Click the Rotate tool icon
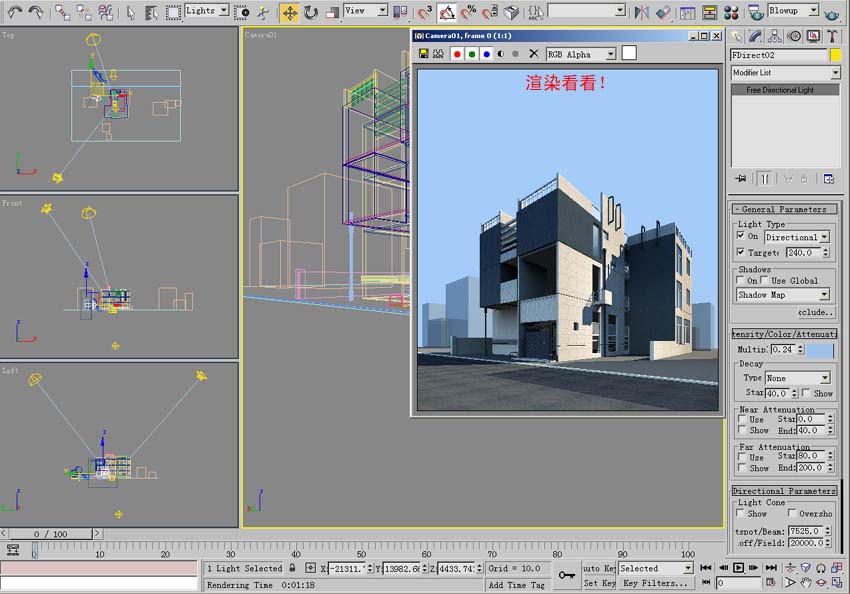The image size is (850, 594). pyautogui.click(x=311, y=12)
